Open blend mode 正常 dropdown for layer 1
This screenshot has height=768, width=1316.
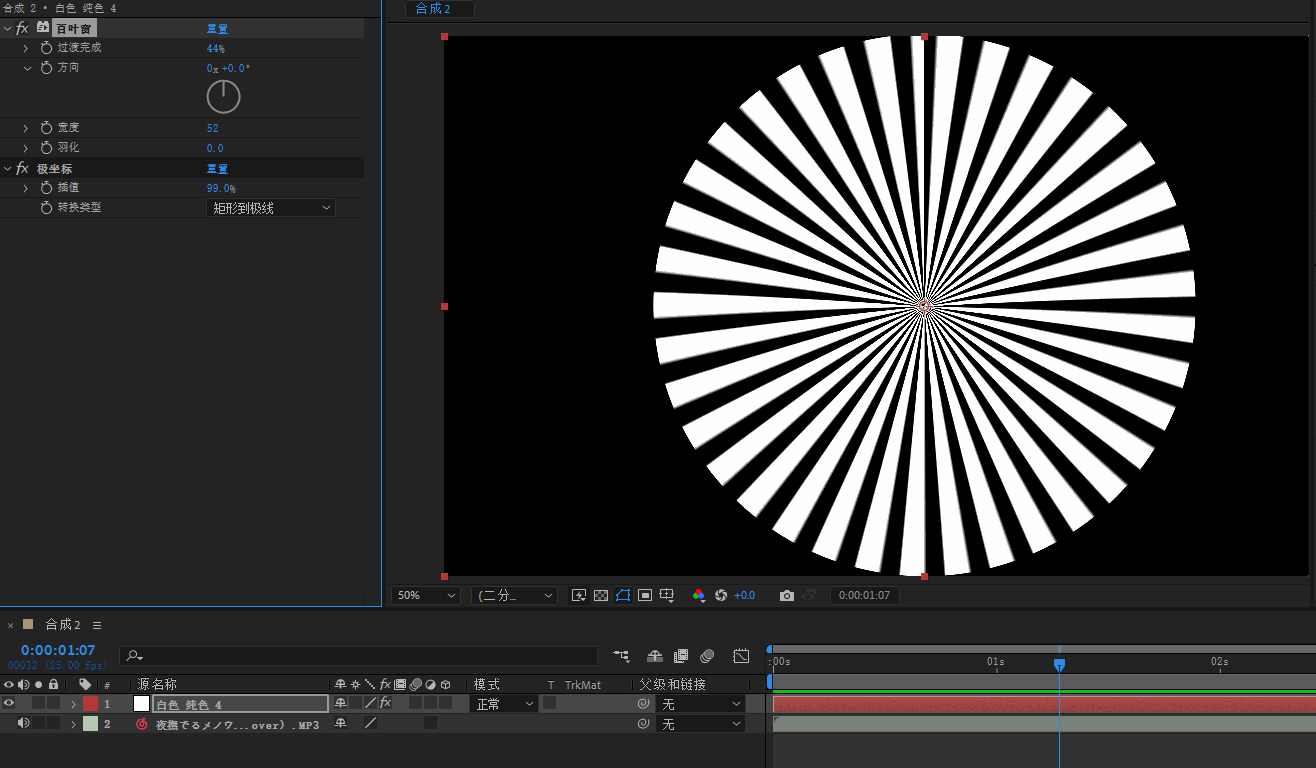point(505,704)
